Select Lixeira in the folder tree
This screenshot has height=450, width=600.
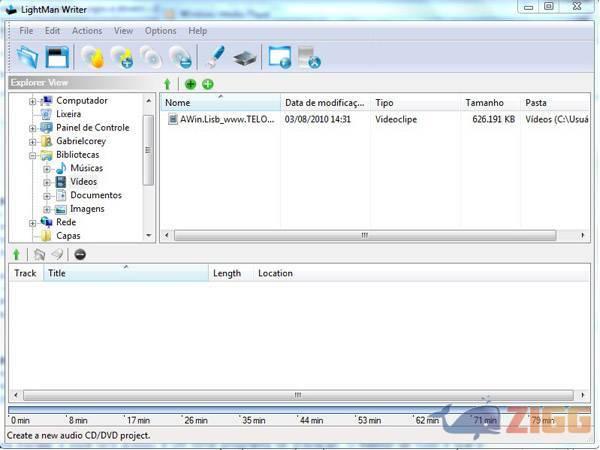68,114
